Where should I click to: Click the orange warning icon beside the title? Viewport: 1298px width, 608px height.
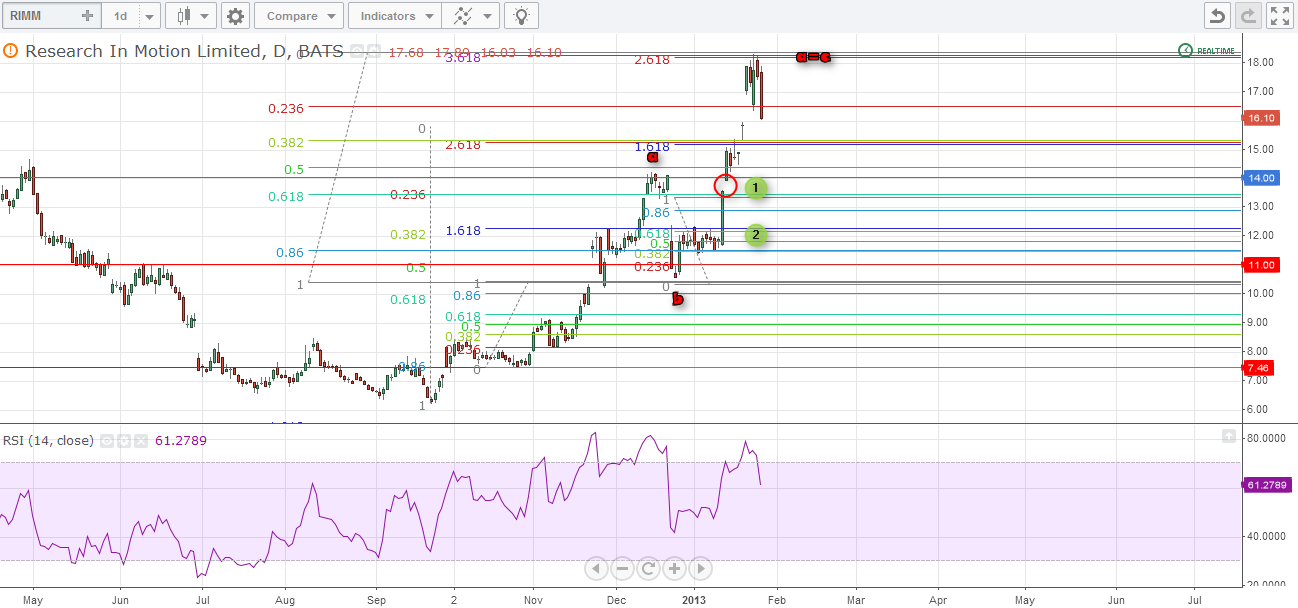tap(11, 51)
